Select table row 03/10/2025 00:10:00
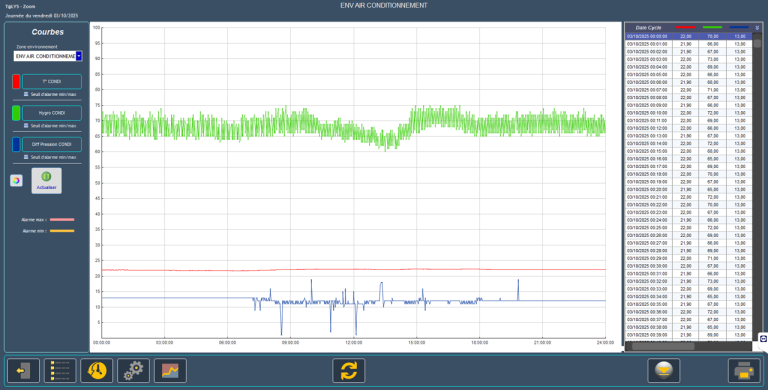Screen dimensions: 768x390 [689, 113]
